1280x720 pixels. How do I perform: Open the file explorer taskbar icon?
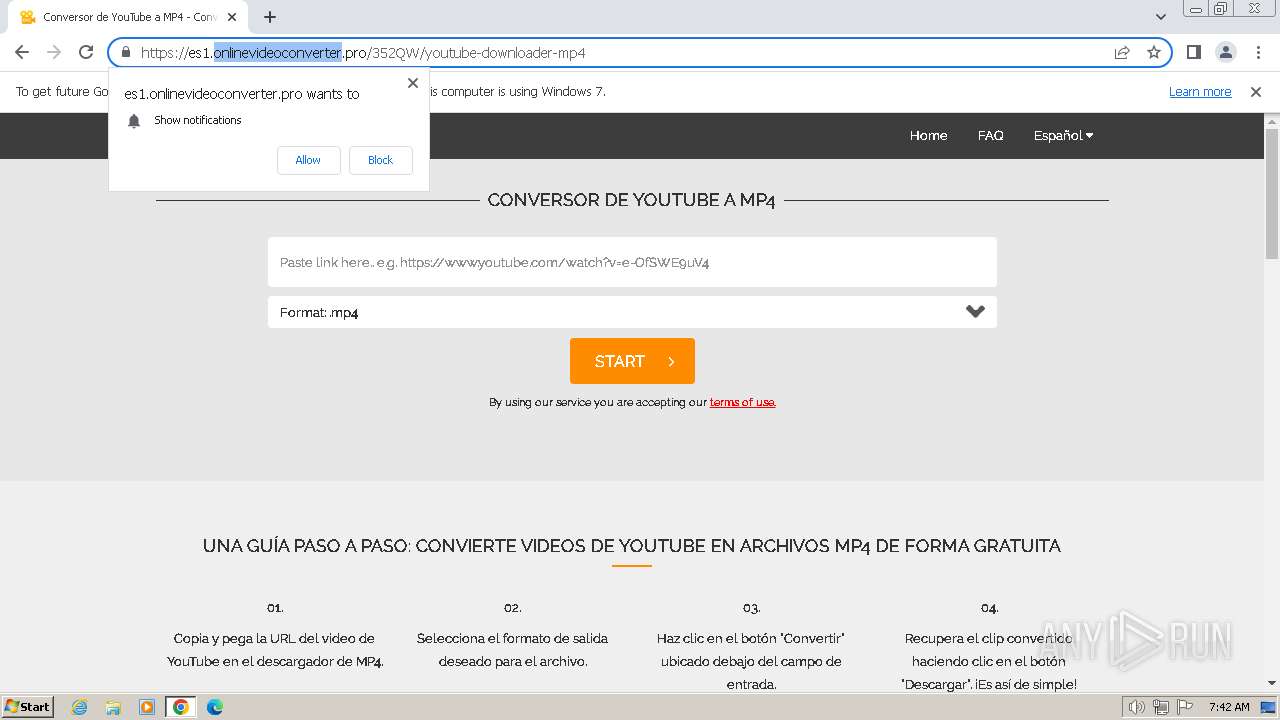[x=113, y=707]
